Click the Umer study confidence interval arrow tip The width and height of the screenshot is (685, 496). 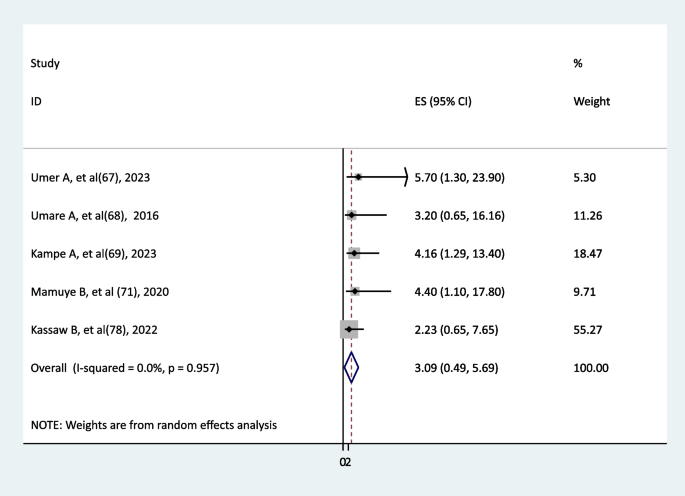coord(404,177)
